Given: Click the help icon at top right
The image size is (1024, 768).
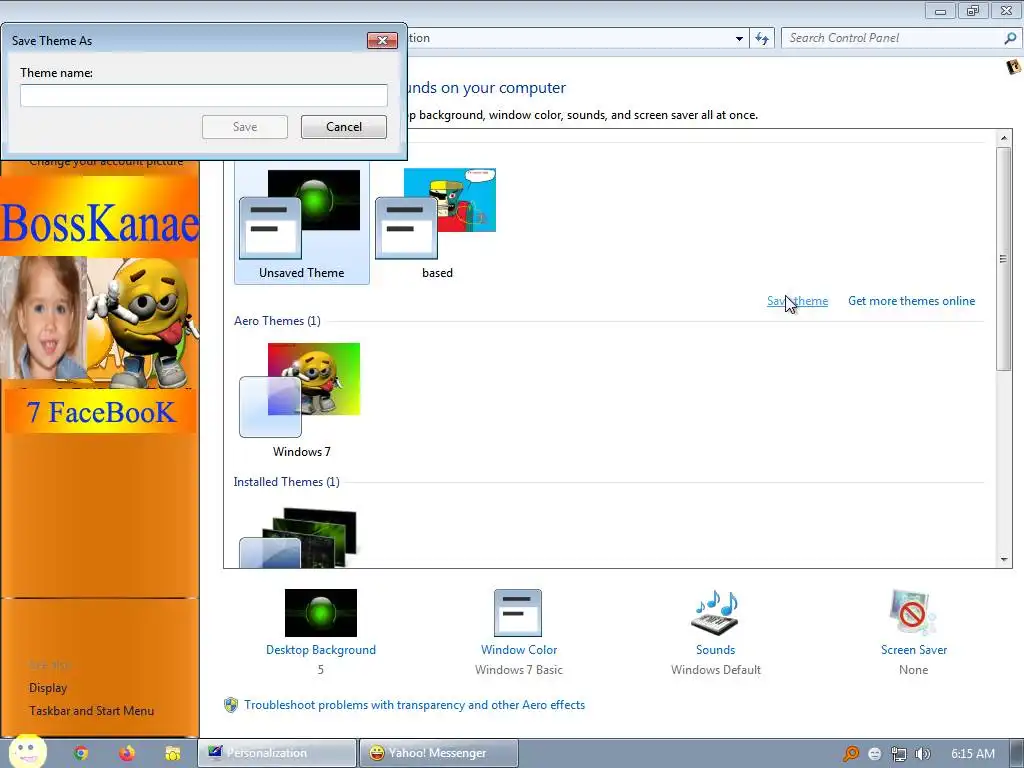Looking at the screenshot, I should (x=1013, y=67).
